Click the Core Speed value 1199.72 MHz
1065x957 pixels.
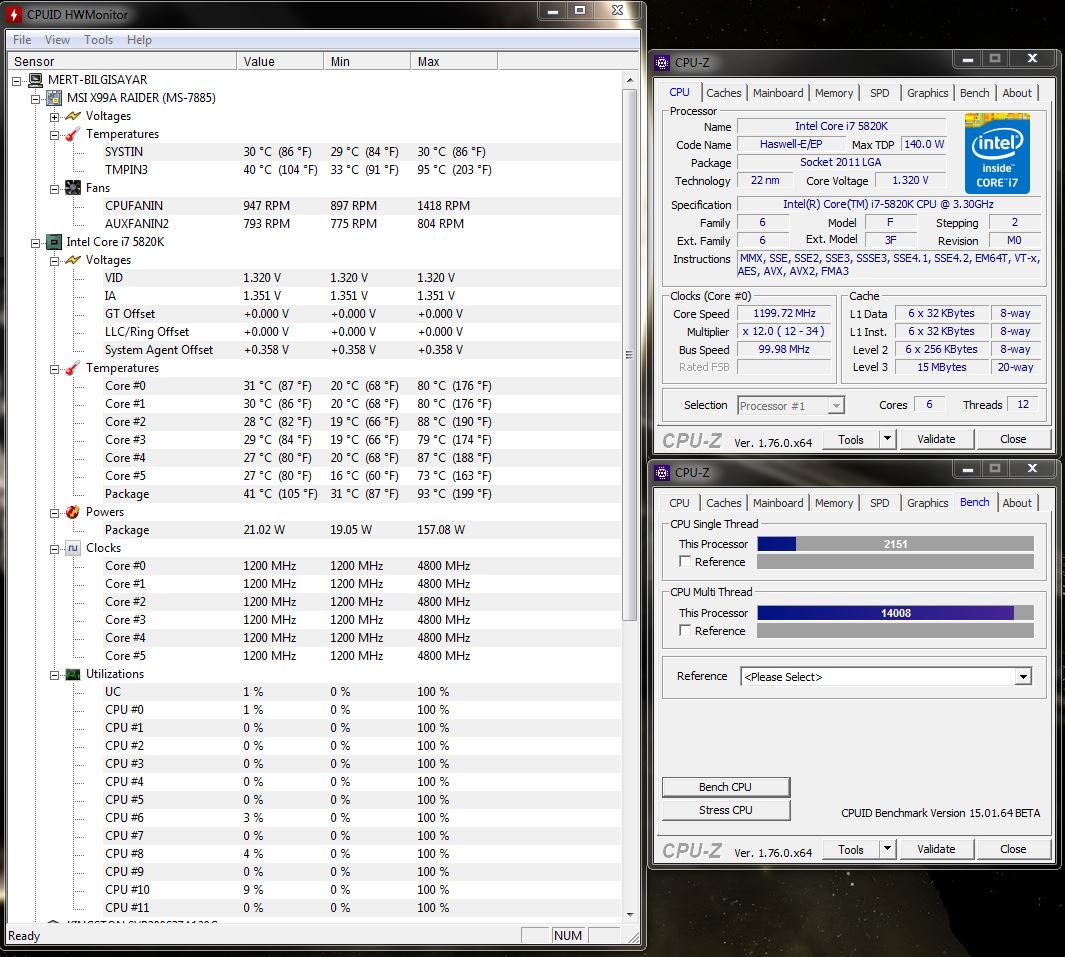pyautogui.click(x=784, y=313)
